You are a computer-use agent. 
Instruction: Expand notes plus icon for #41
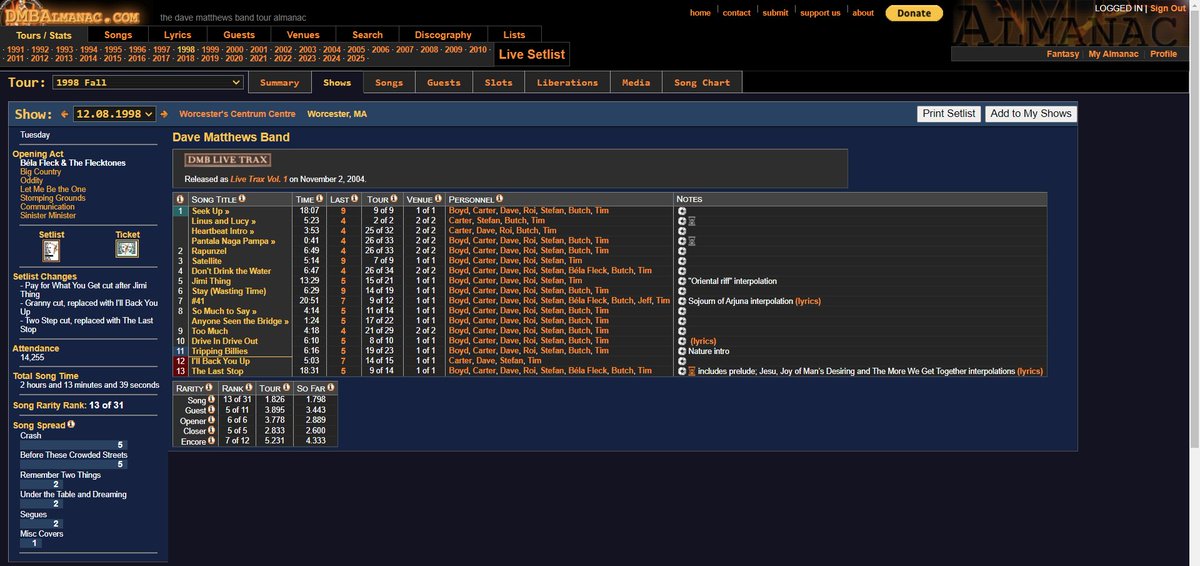pyautogui.click(x=681, y=301)
